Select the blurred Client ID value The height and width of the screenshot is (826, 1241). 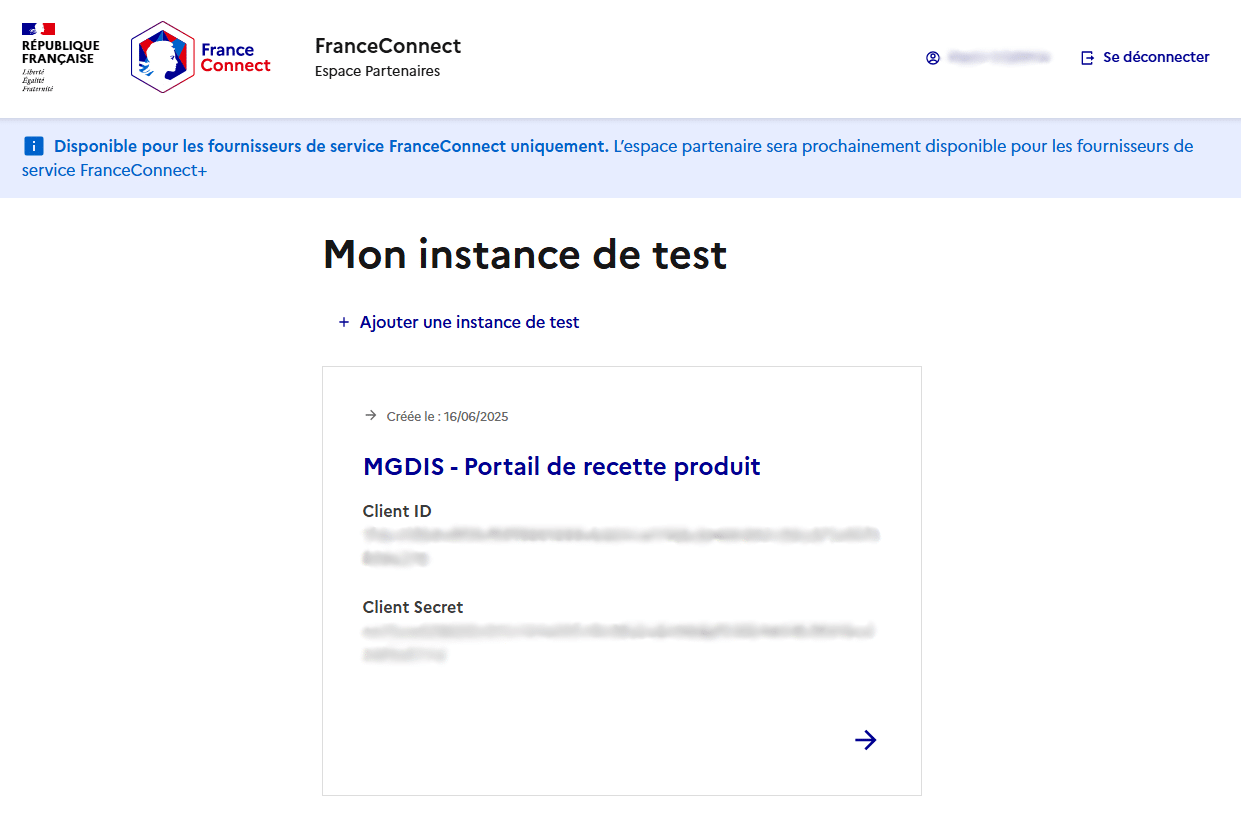[621, 547]
